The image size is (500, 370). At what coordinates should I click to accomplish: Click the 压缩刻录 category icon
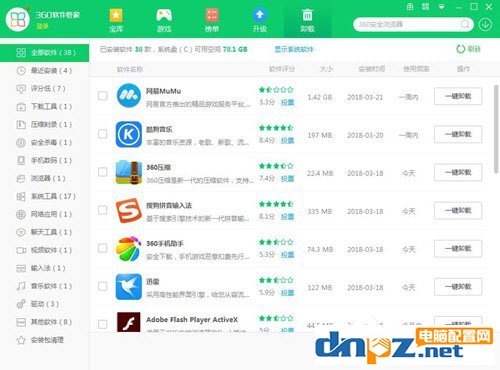pyautogui.click(x=21, y=125)
